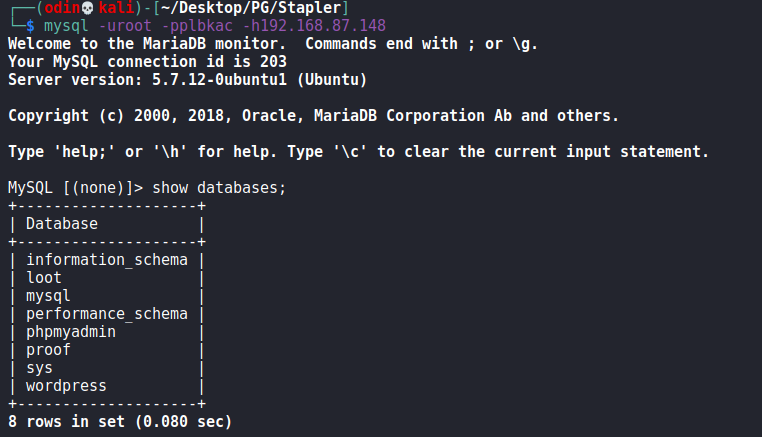This screenshot has width=762, height=437.
Task: Click the skull icon in the prompt
Action: (87, 8)
